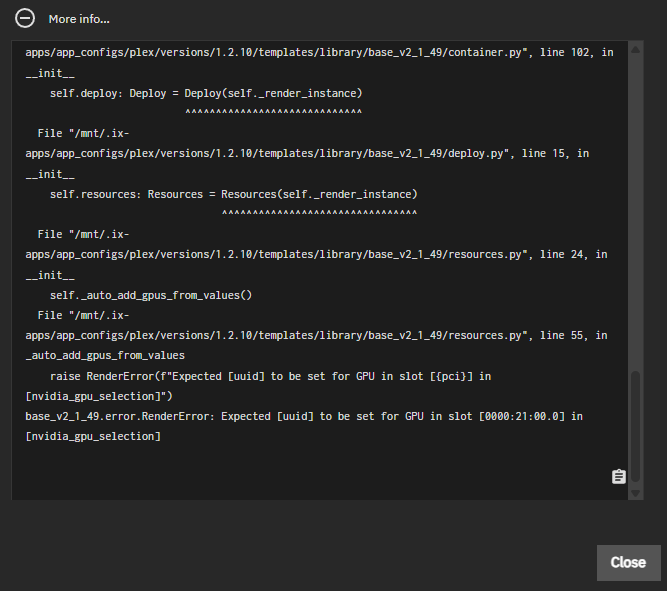The image size is (667, 591).
Task: Click the "More info..." label
Action: pos(79,19)
